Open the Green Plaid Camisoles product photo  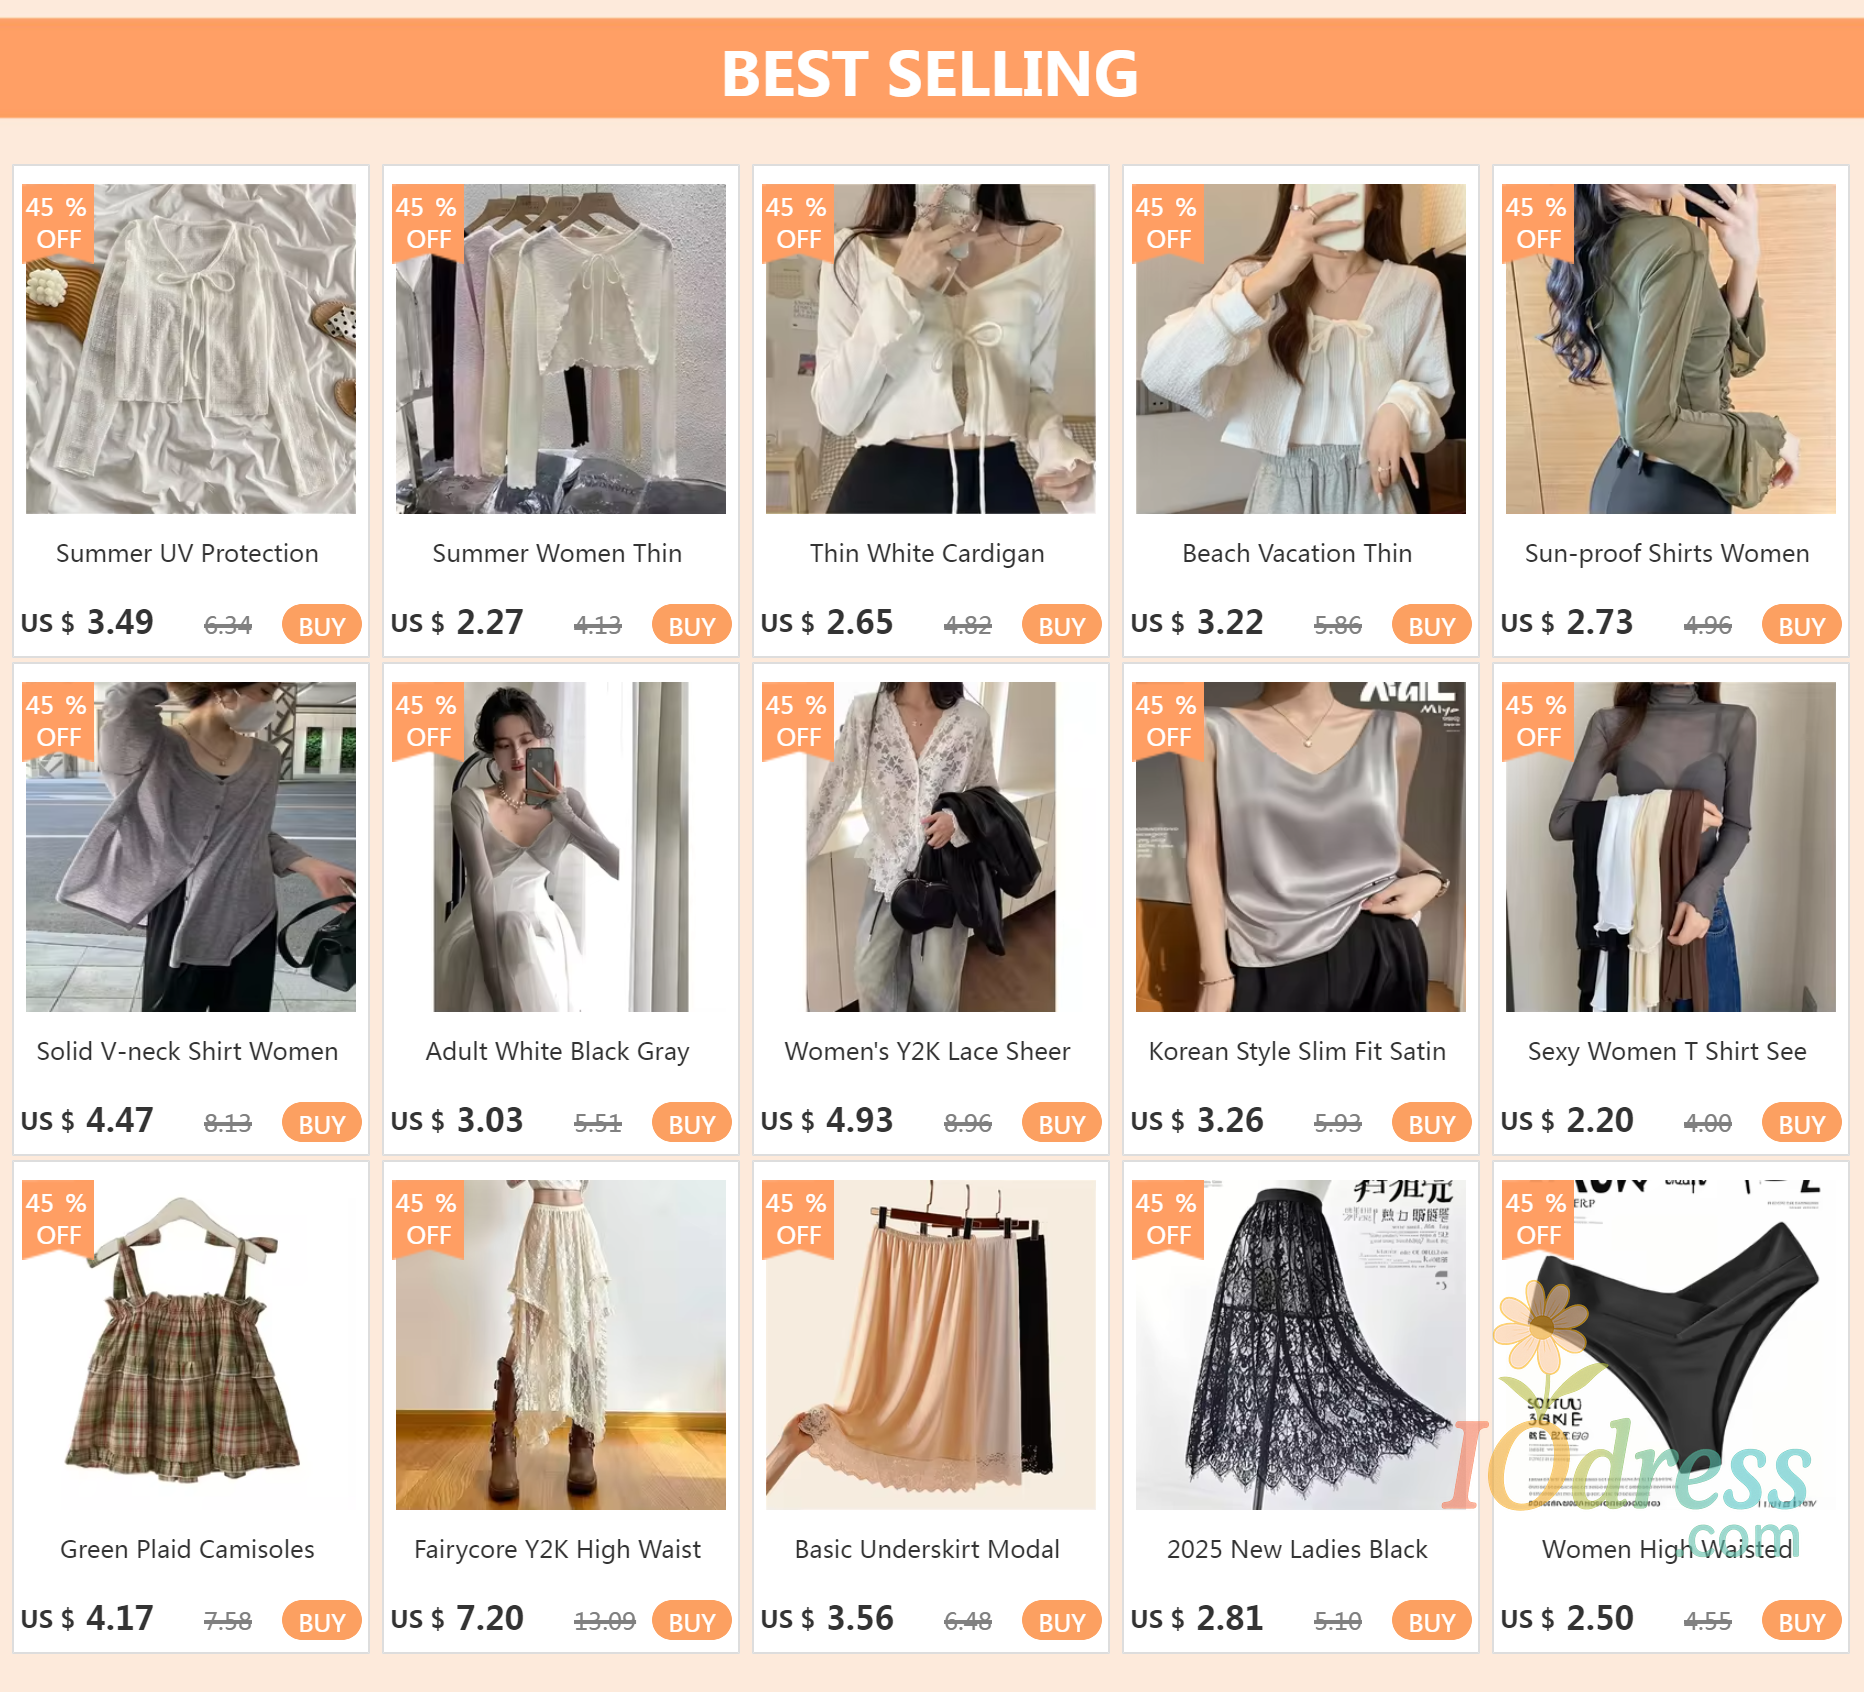point(190,1344)
